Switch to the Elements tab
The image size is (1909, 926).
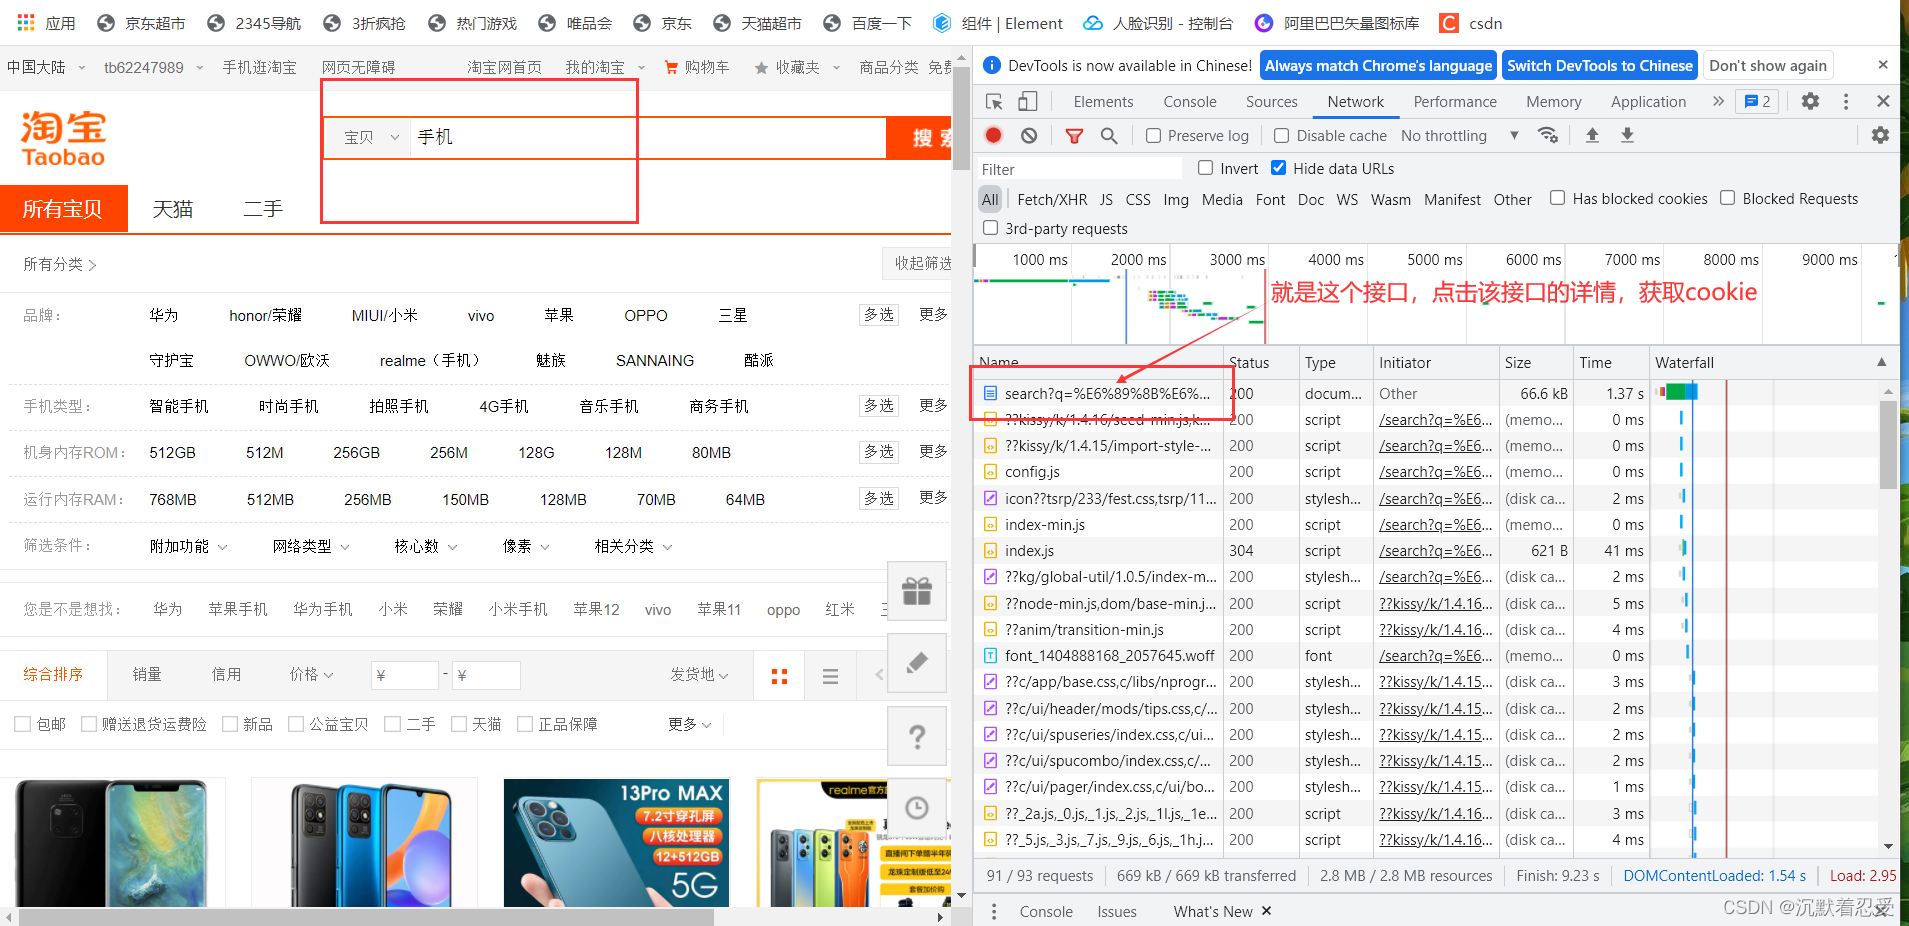[x=1103, y=101]
